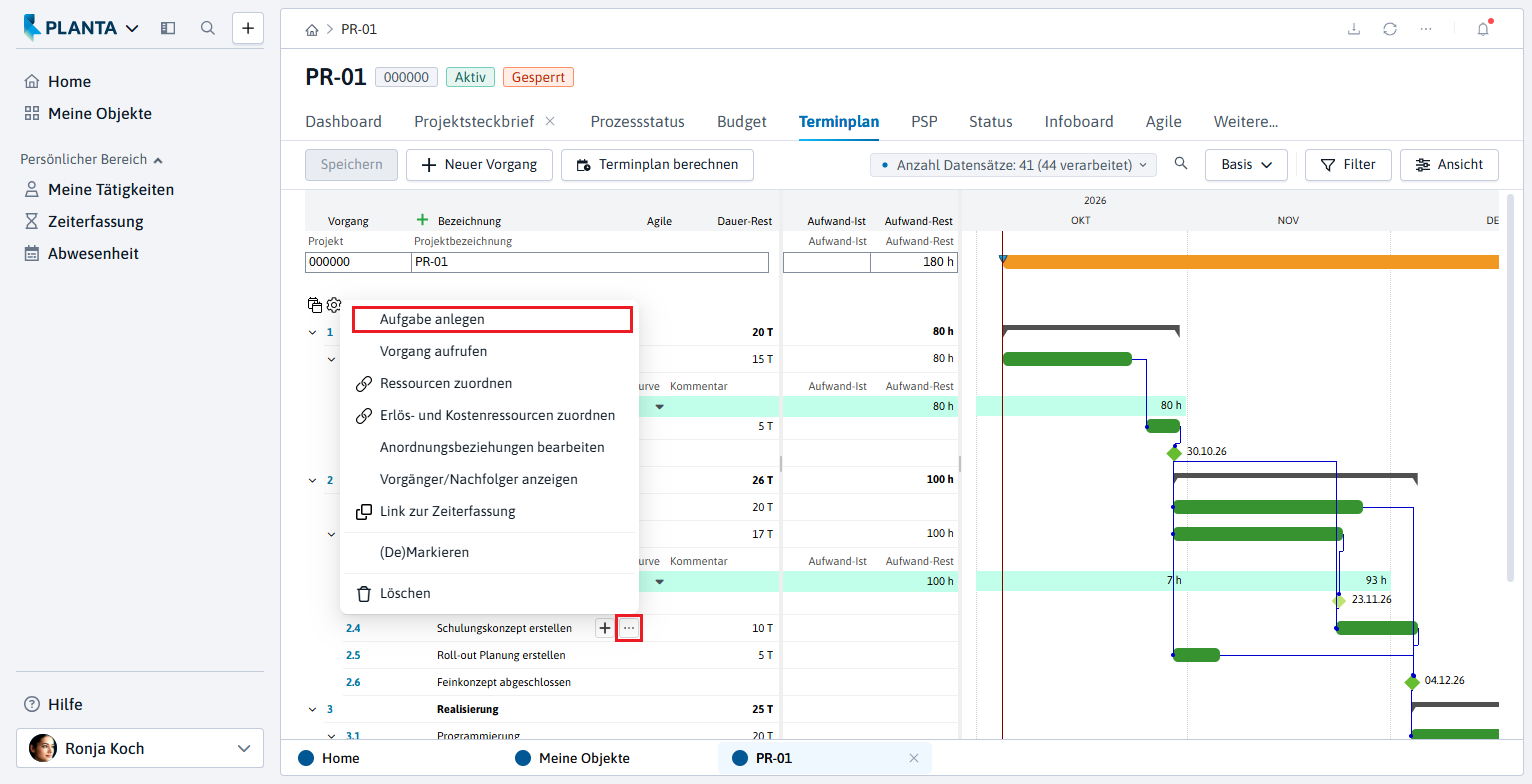The height and width of the screenshot is (784, 1532).
Task: Click the Weitere... tab
Action: 1246,122
